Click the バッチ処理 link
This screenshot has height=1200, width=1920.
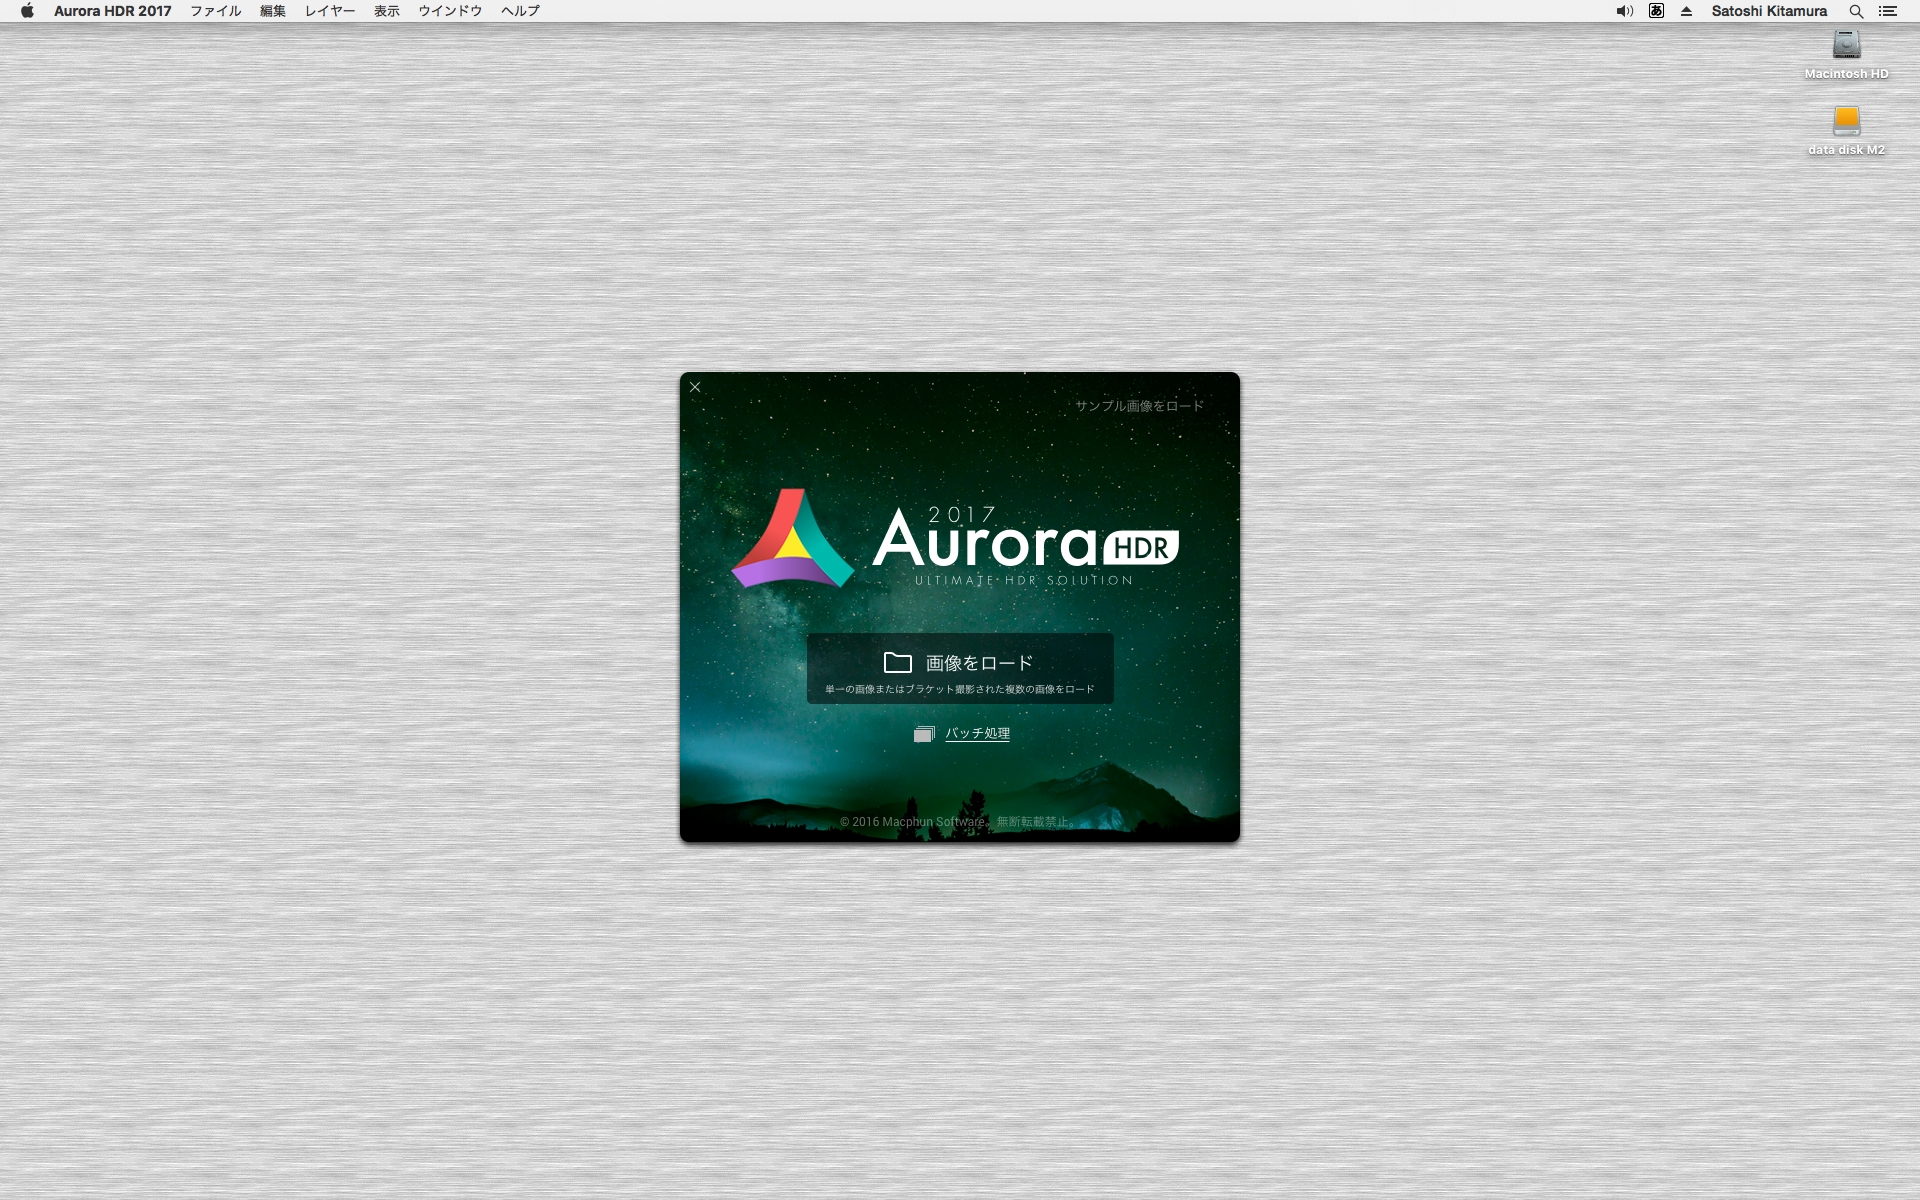(977, 733)
